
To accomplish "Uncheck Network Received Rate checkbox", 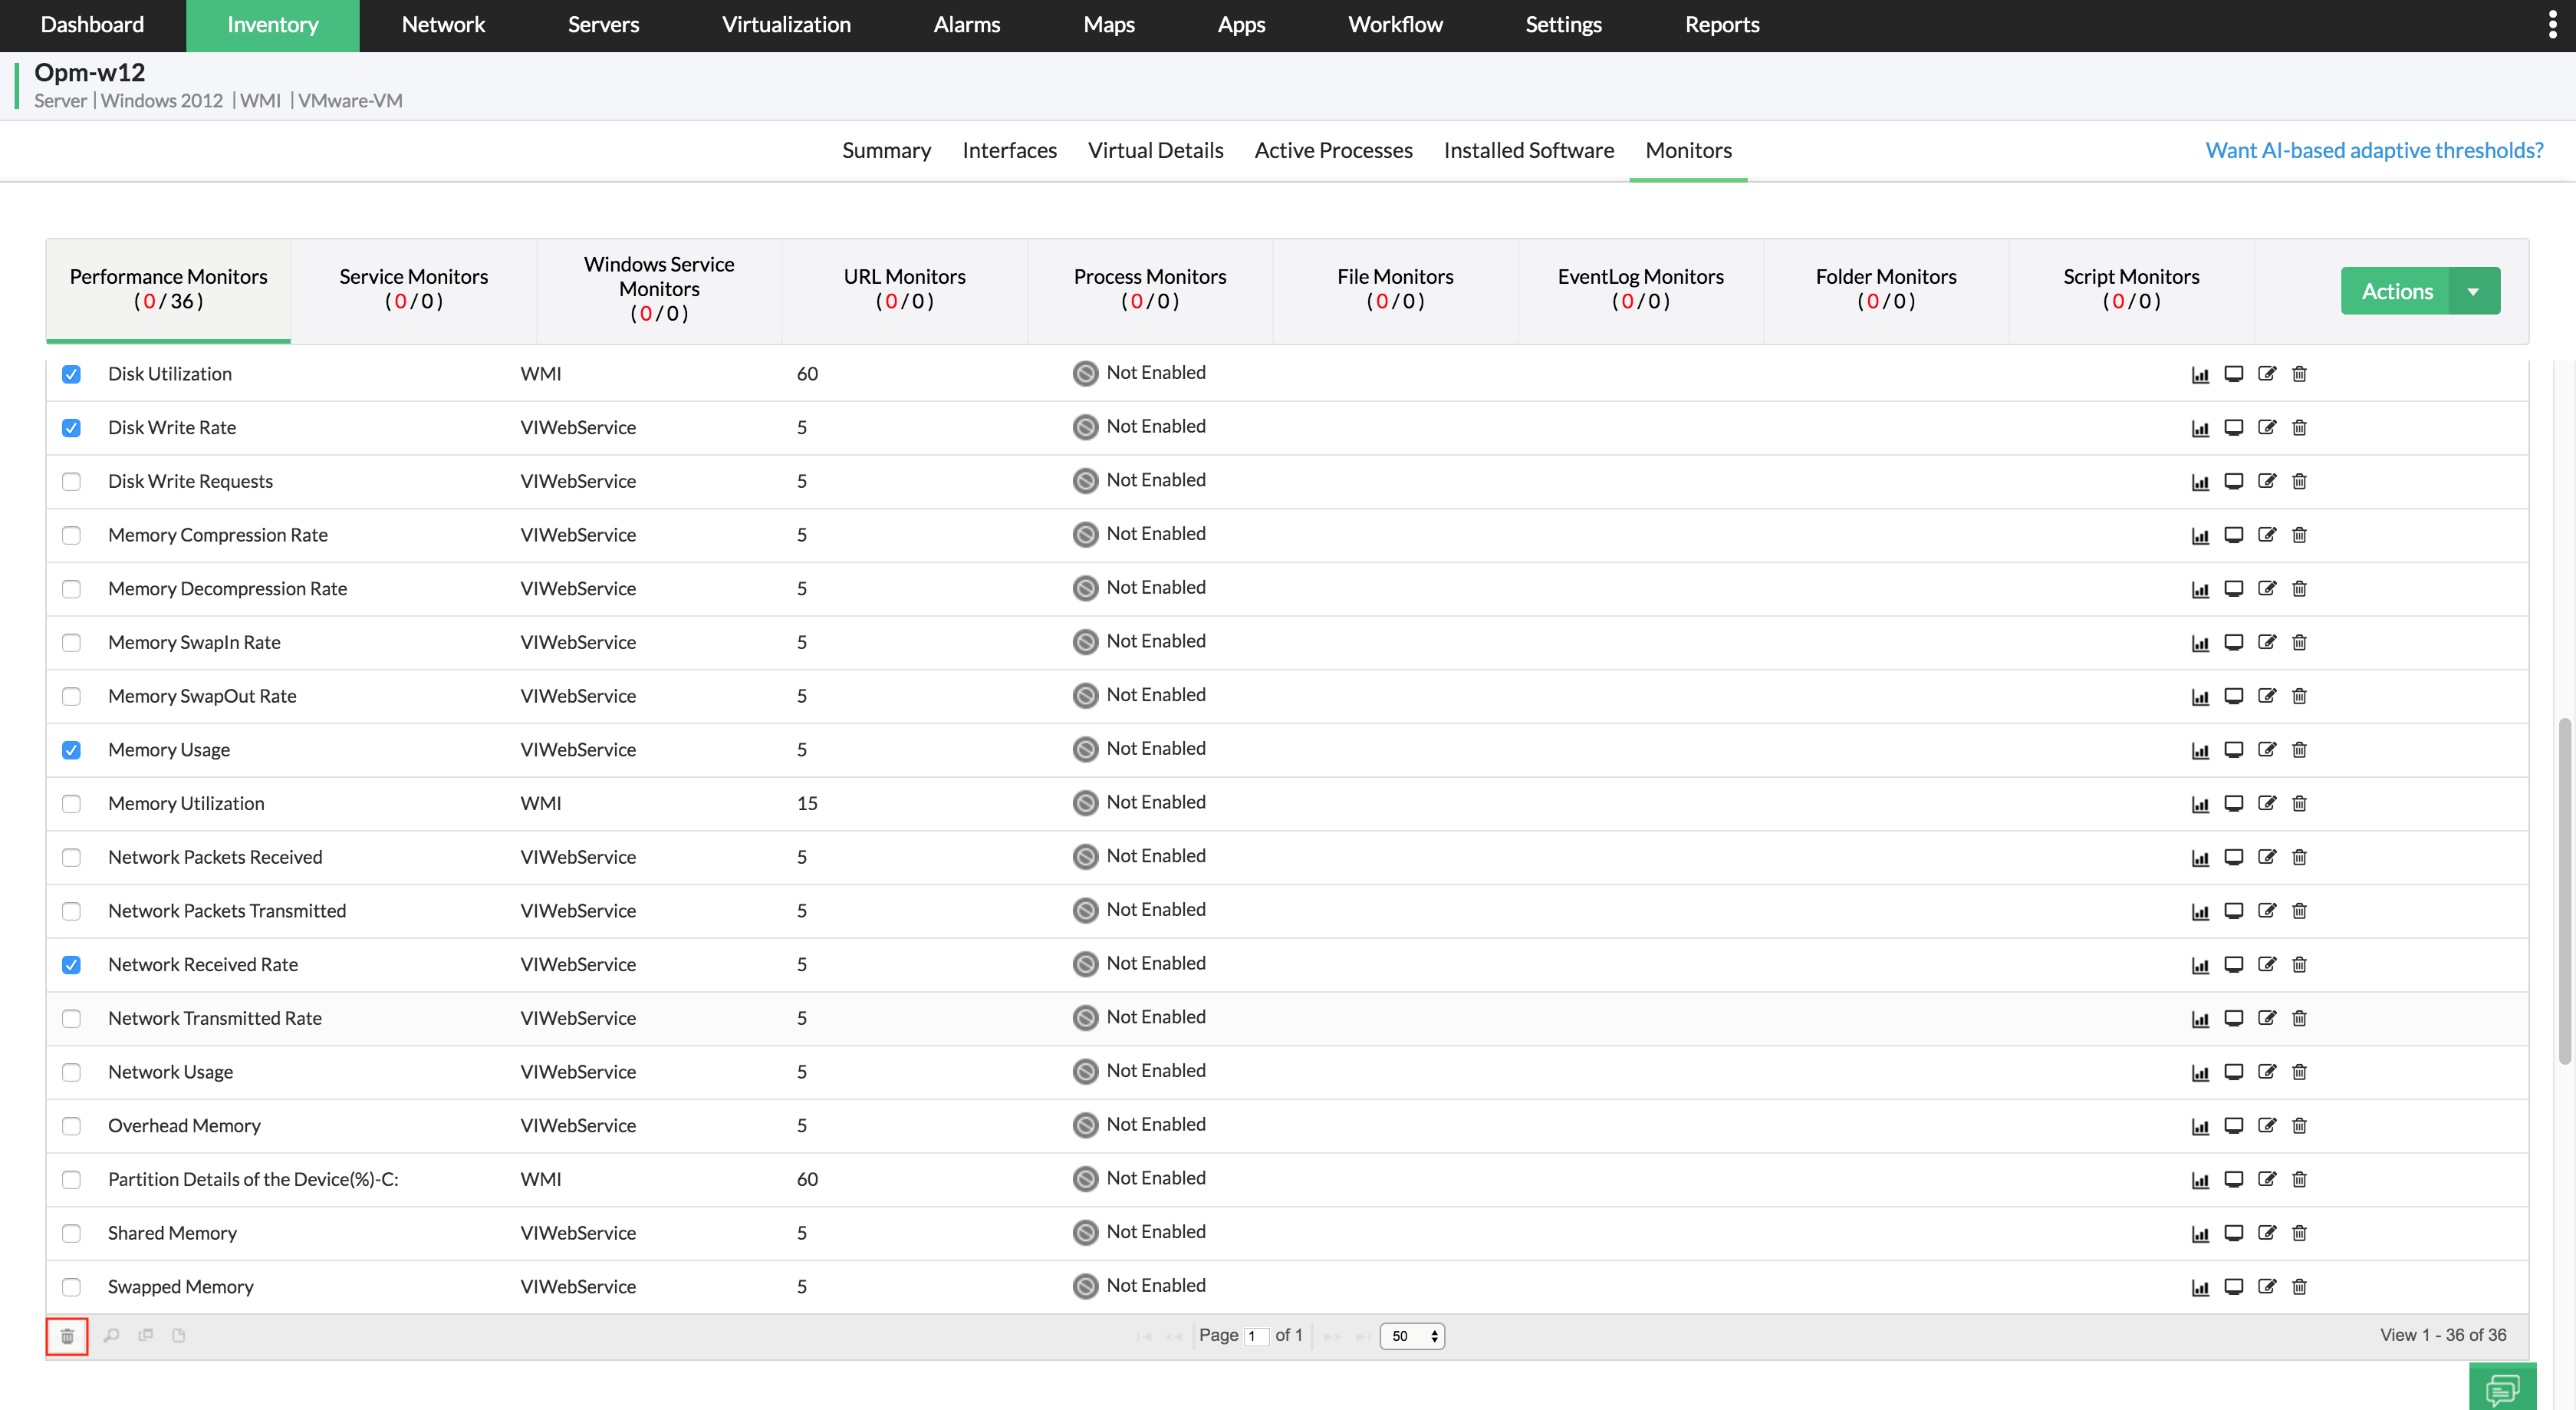I will [71, 965].
